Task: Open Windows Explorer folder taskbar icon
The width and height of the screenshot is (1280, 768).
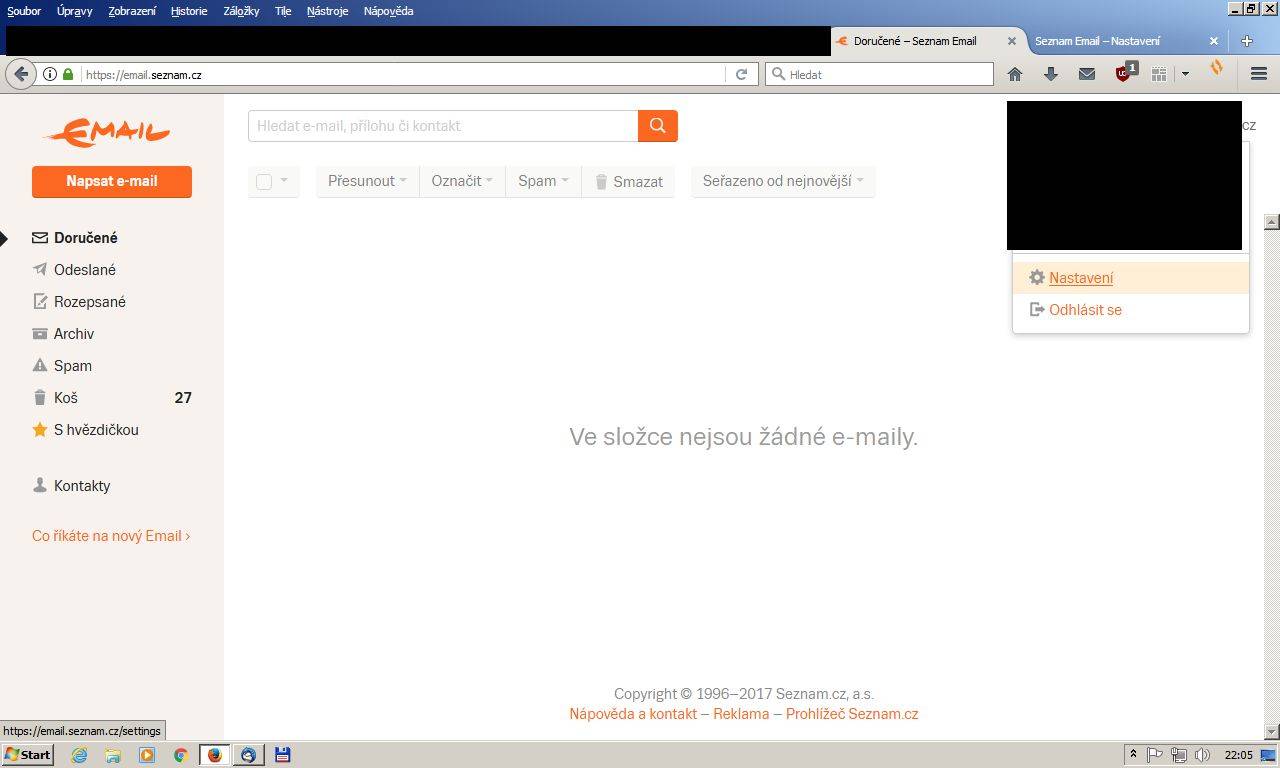Action: coord(113,755)
